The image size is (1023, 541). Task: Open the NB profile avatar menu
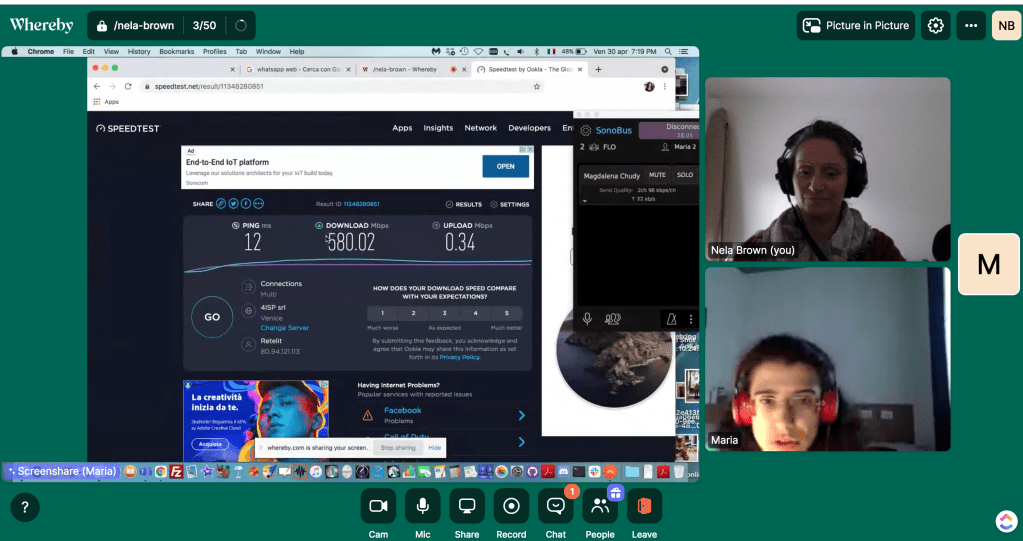tap(1006, 26)
